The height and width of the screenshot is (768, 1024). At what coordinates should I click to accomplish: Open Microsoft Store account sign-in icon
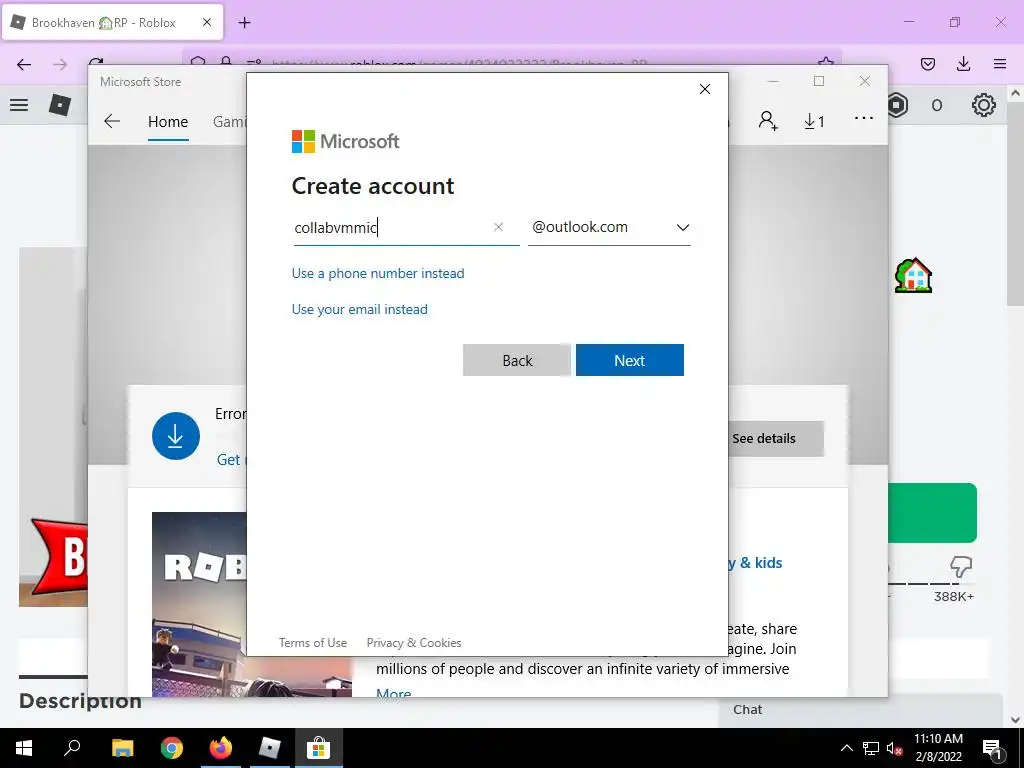[x=768, y=121]
